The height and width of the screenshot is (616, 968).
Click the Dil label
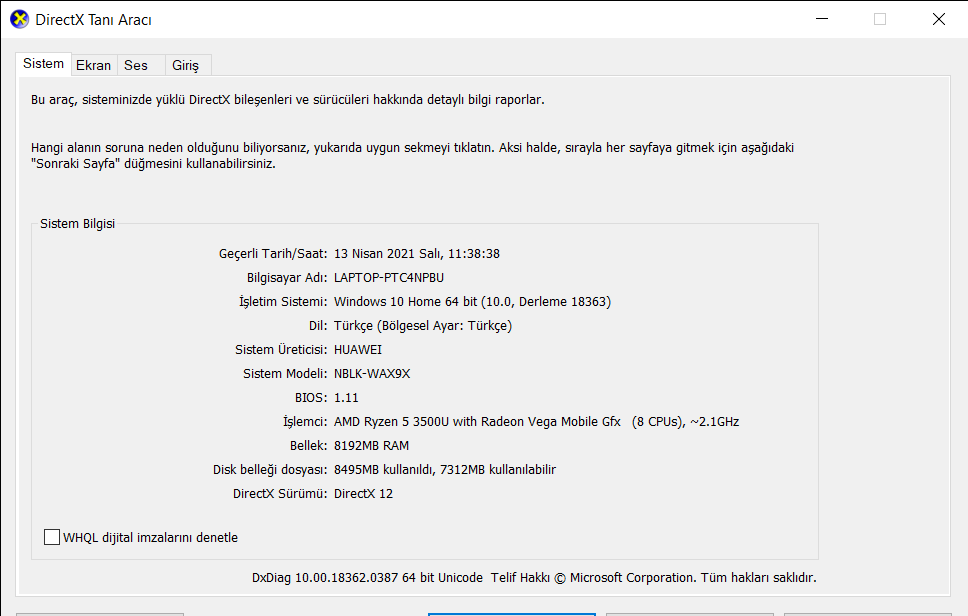pos(318,326)
